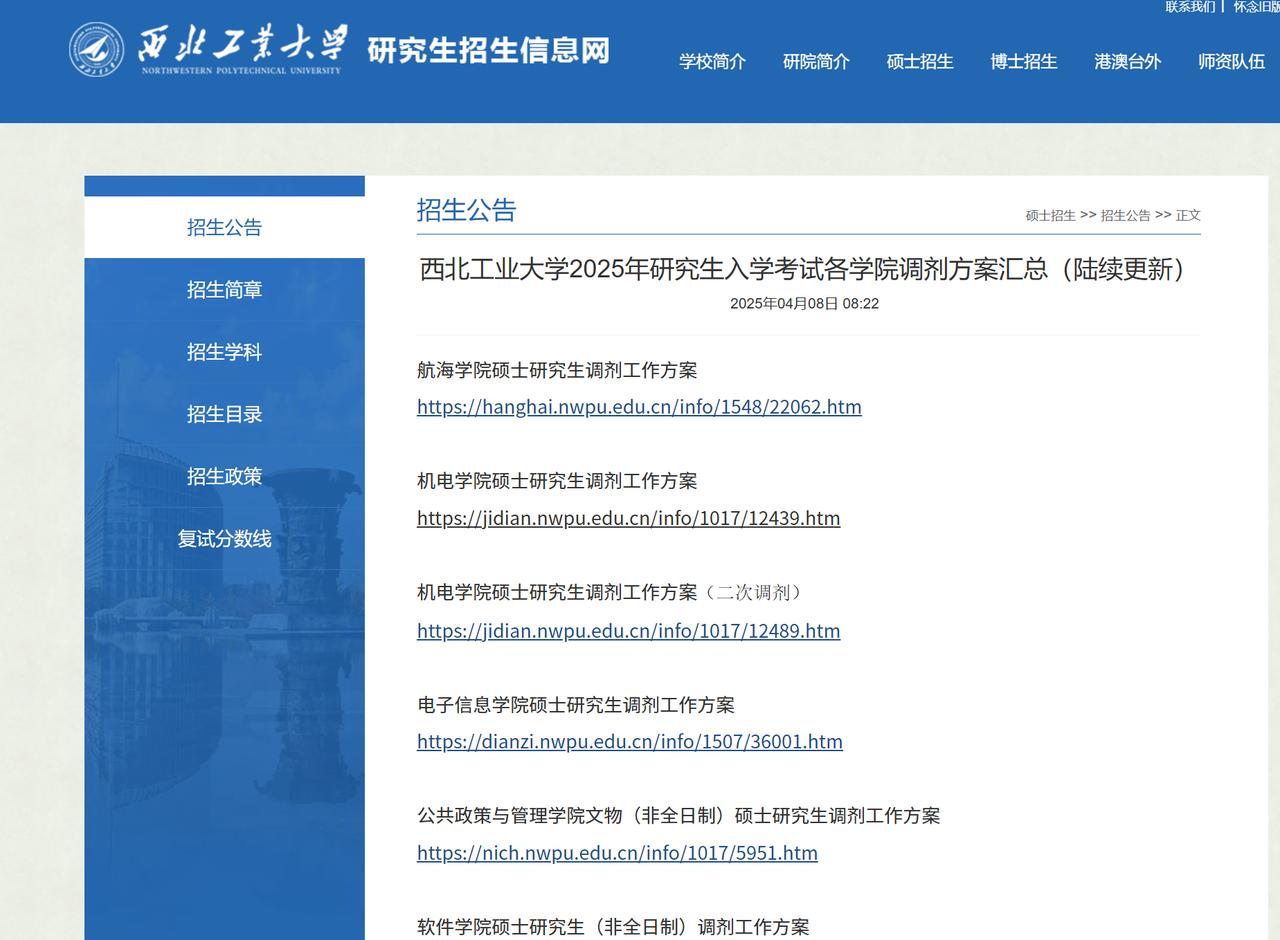This screenshot has height=940, width=1280.
Task: Open the nich.nwpu.edu.cn 5951 link
Action: [x=617, y=853]
